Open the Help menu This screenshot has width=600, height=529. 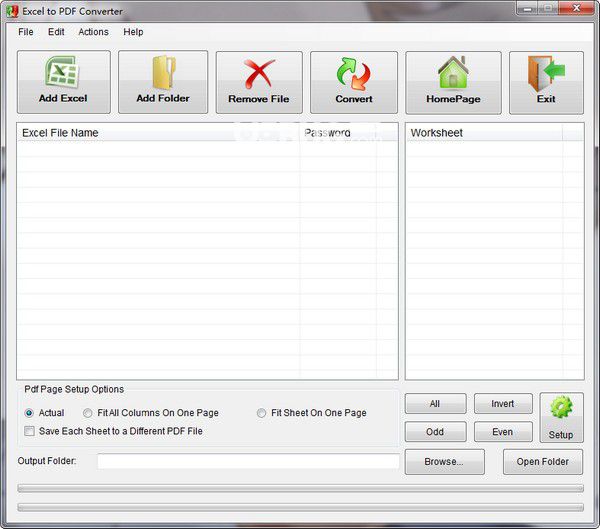133,32
